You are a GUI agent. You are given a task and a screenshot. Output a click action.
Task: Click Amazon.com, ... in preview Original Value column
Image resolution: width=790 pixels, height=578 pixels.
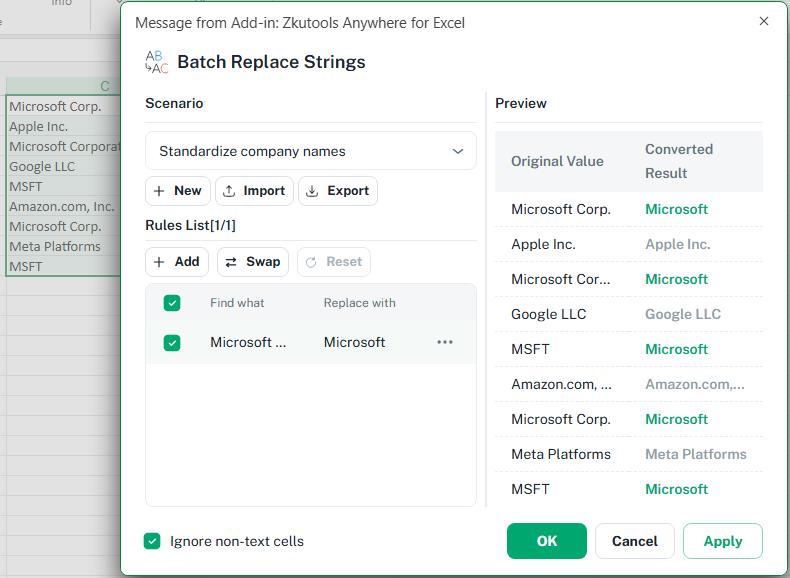(x=561, y=384)
